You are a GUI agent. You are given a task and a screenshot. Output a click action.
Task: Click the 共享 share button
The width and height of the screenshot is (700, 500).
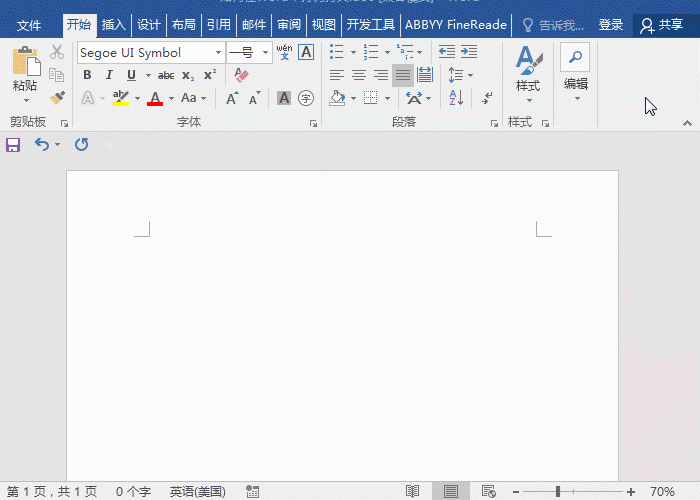coord(662,25)
